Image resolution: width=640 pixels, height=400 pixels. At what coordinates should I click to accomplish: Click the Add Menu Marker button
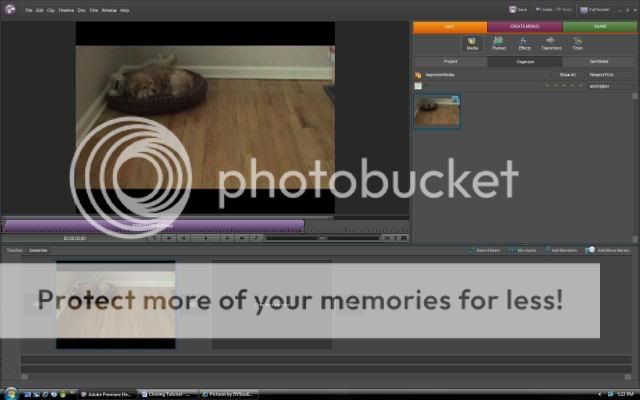(607, 250)
